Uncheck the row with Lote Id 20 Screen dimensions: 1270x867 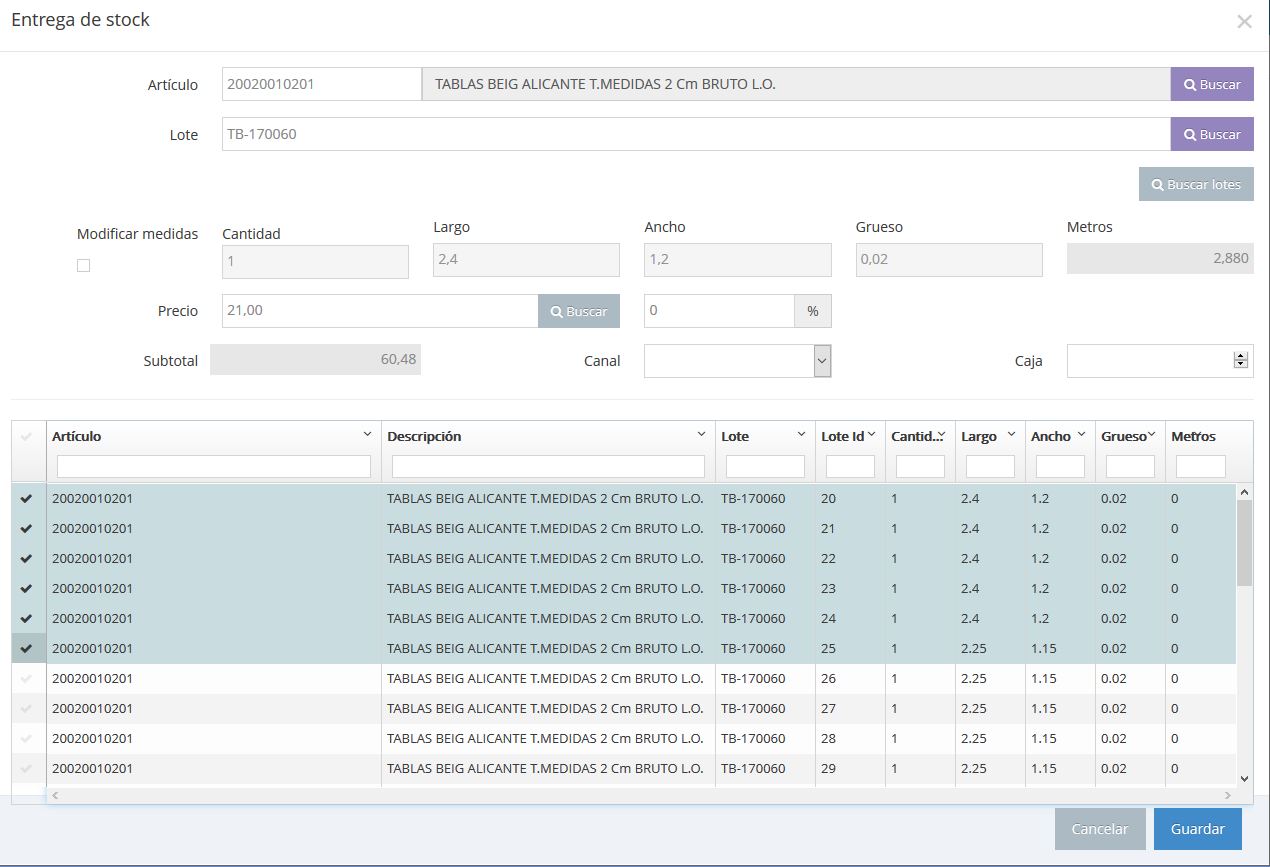click(x=27, y=498)
